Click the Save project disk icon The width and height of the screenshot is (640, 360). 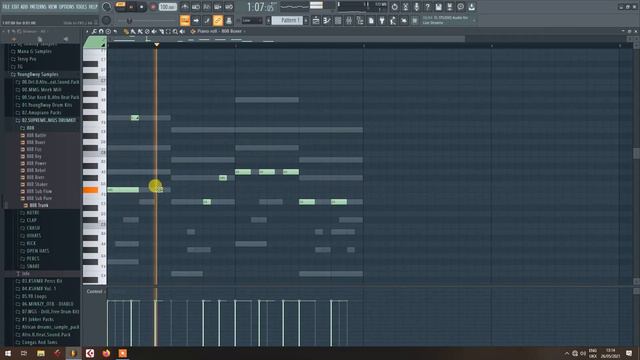tap(438, 7)
